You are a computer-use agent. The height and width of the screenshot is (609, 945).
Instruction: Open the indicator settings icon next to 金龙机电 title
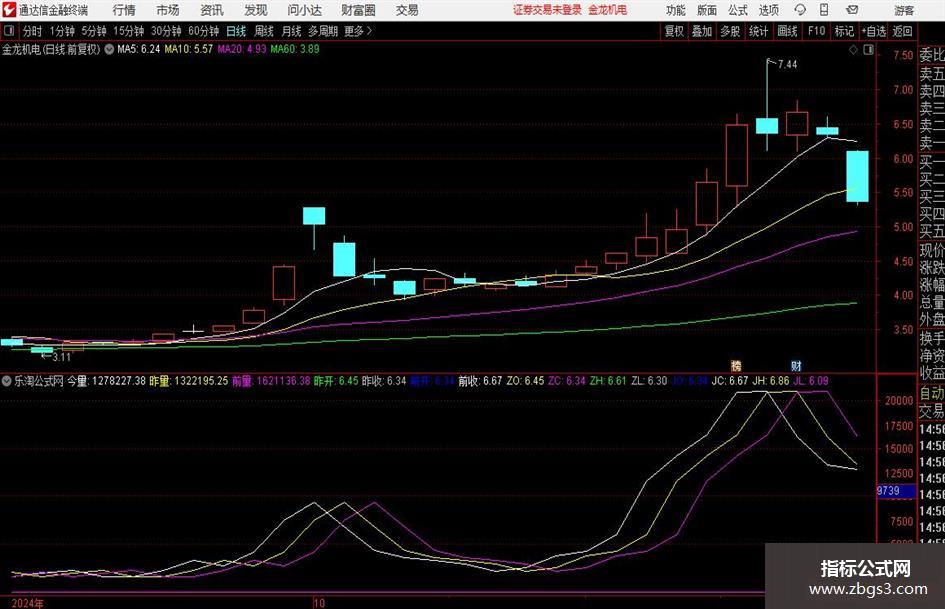pyautogui.click(x=109, y=49)
